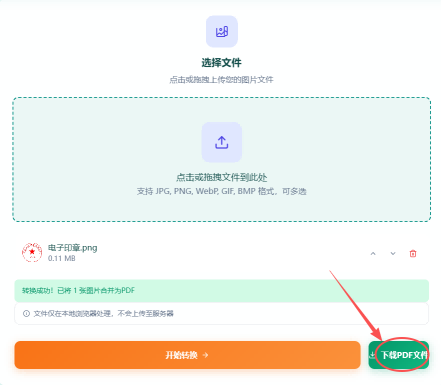The height and width of the screenshot is (385, 441).
Task: Click the 下载PDF文件 green button
Action: pyautogui.click(x=399, y=355)
